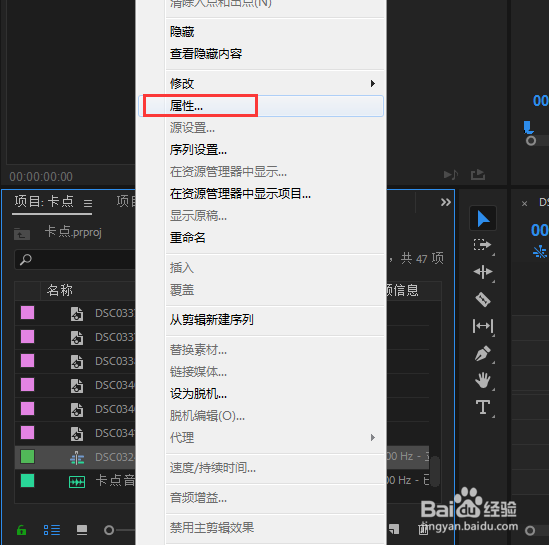Screen dimensions: 549x545
Task: Select the Slip tool
Action: pos(483,326)
